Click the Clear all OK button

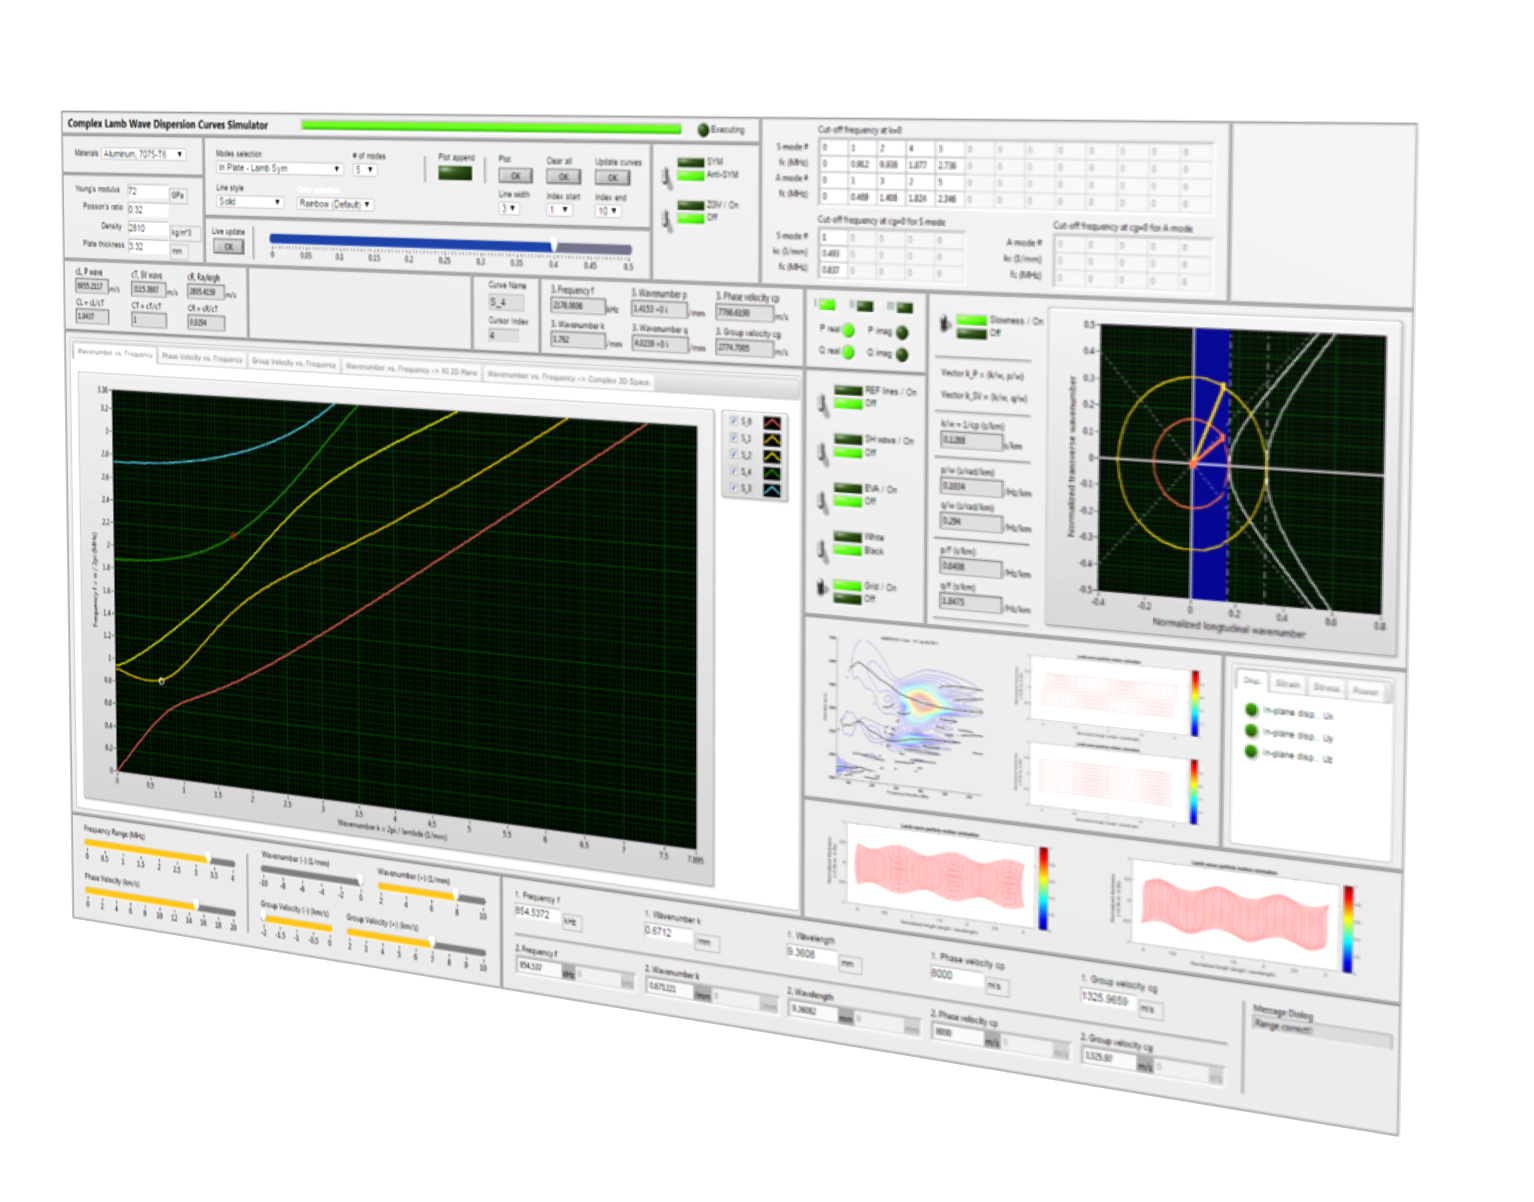[x=562, y=177]
